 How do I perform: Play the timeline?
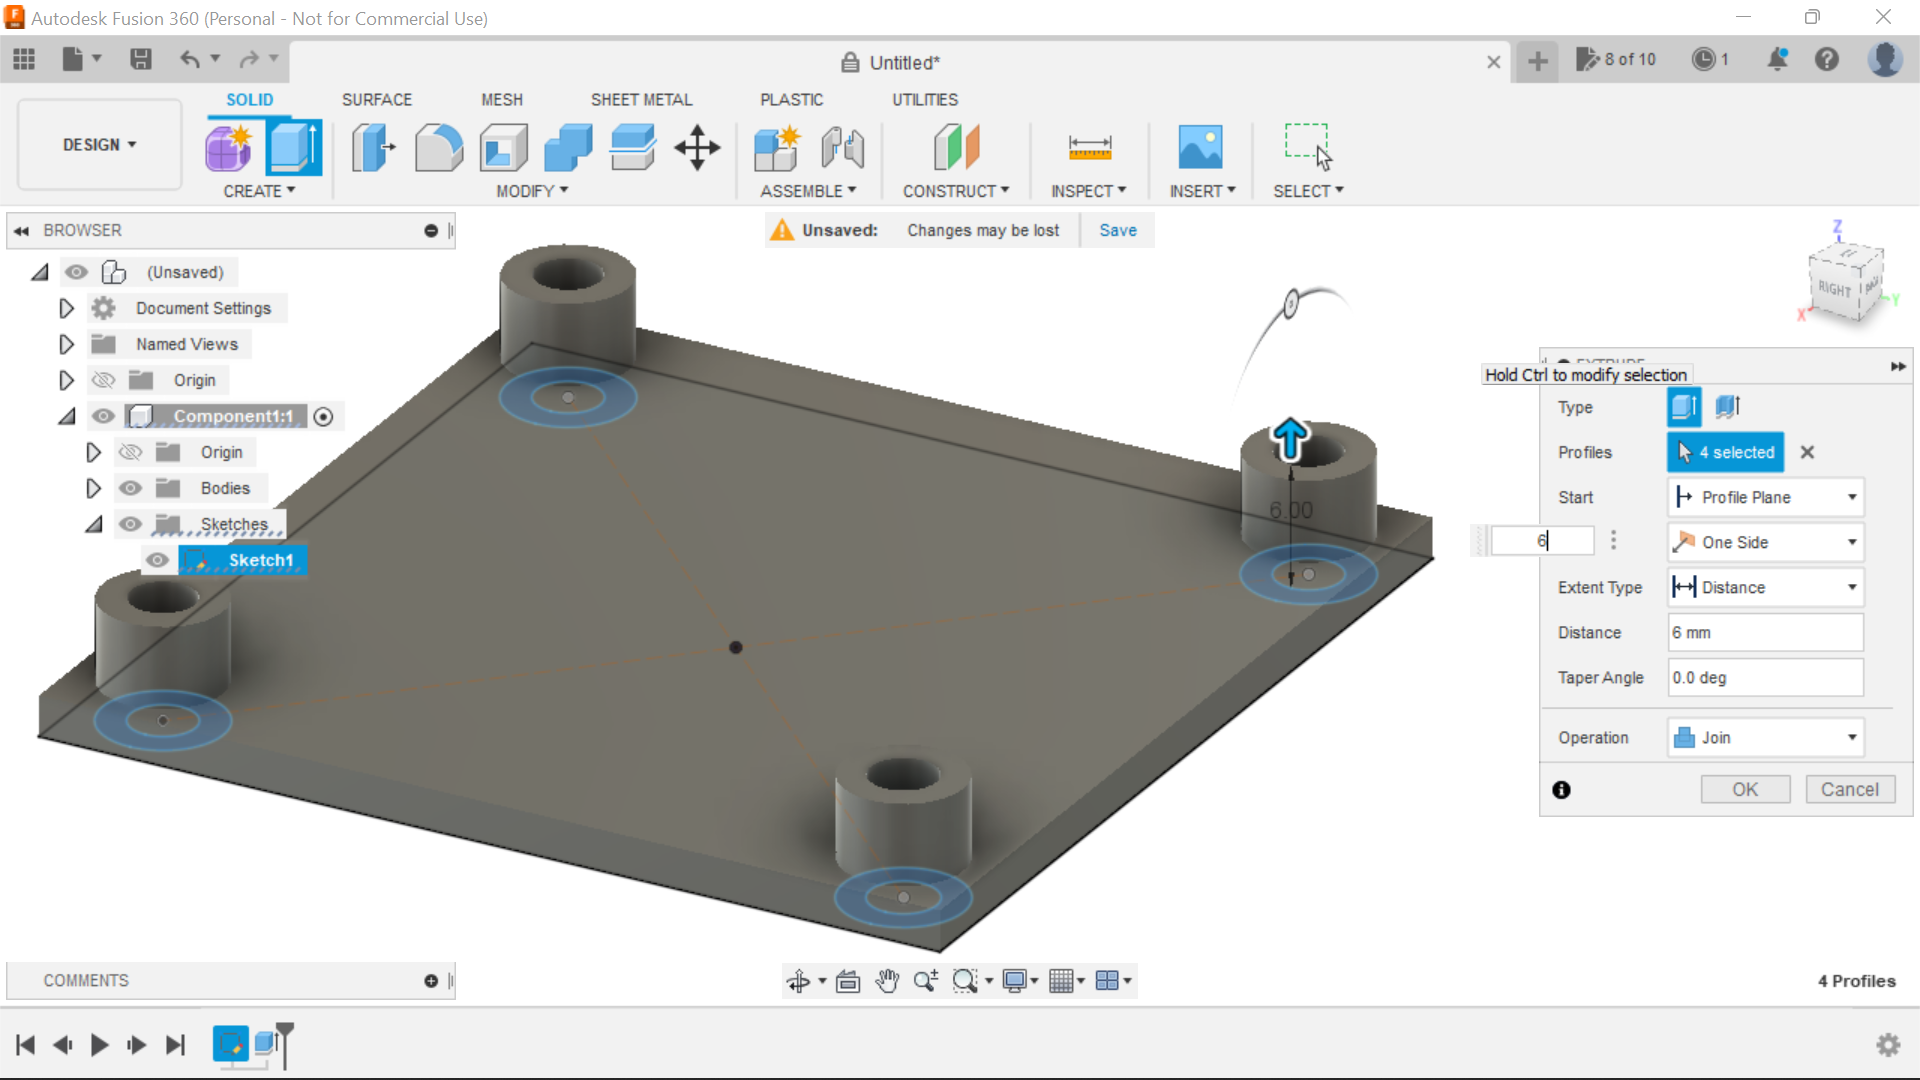pos(100,1045)
